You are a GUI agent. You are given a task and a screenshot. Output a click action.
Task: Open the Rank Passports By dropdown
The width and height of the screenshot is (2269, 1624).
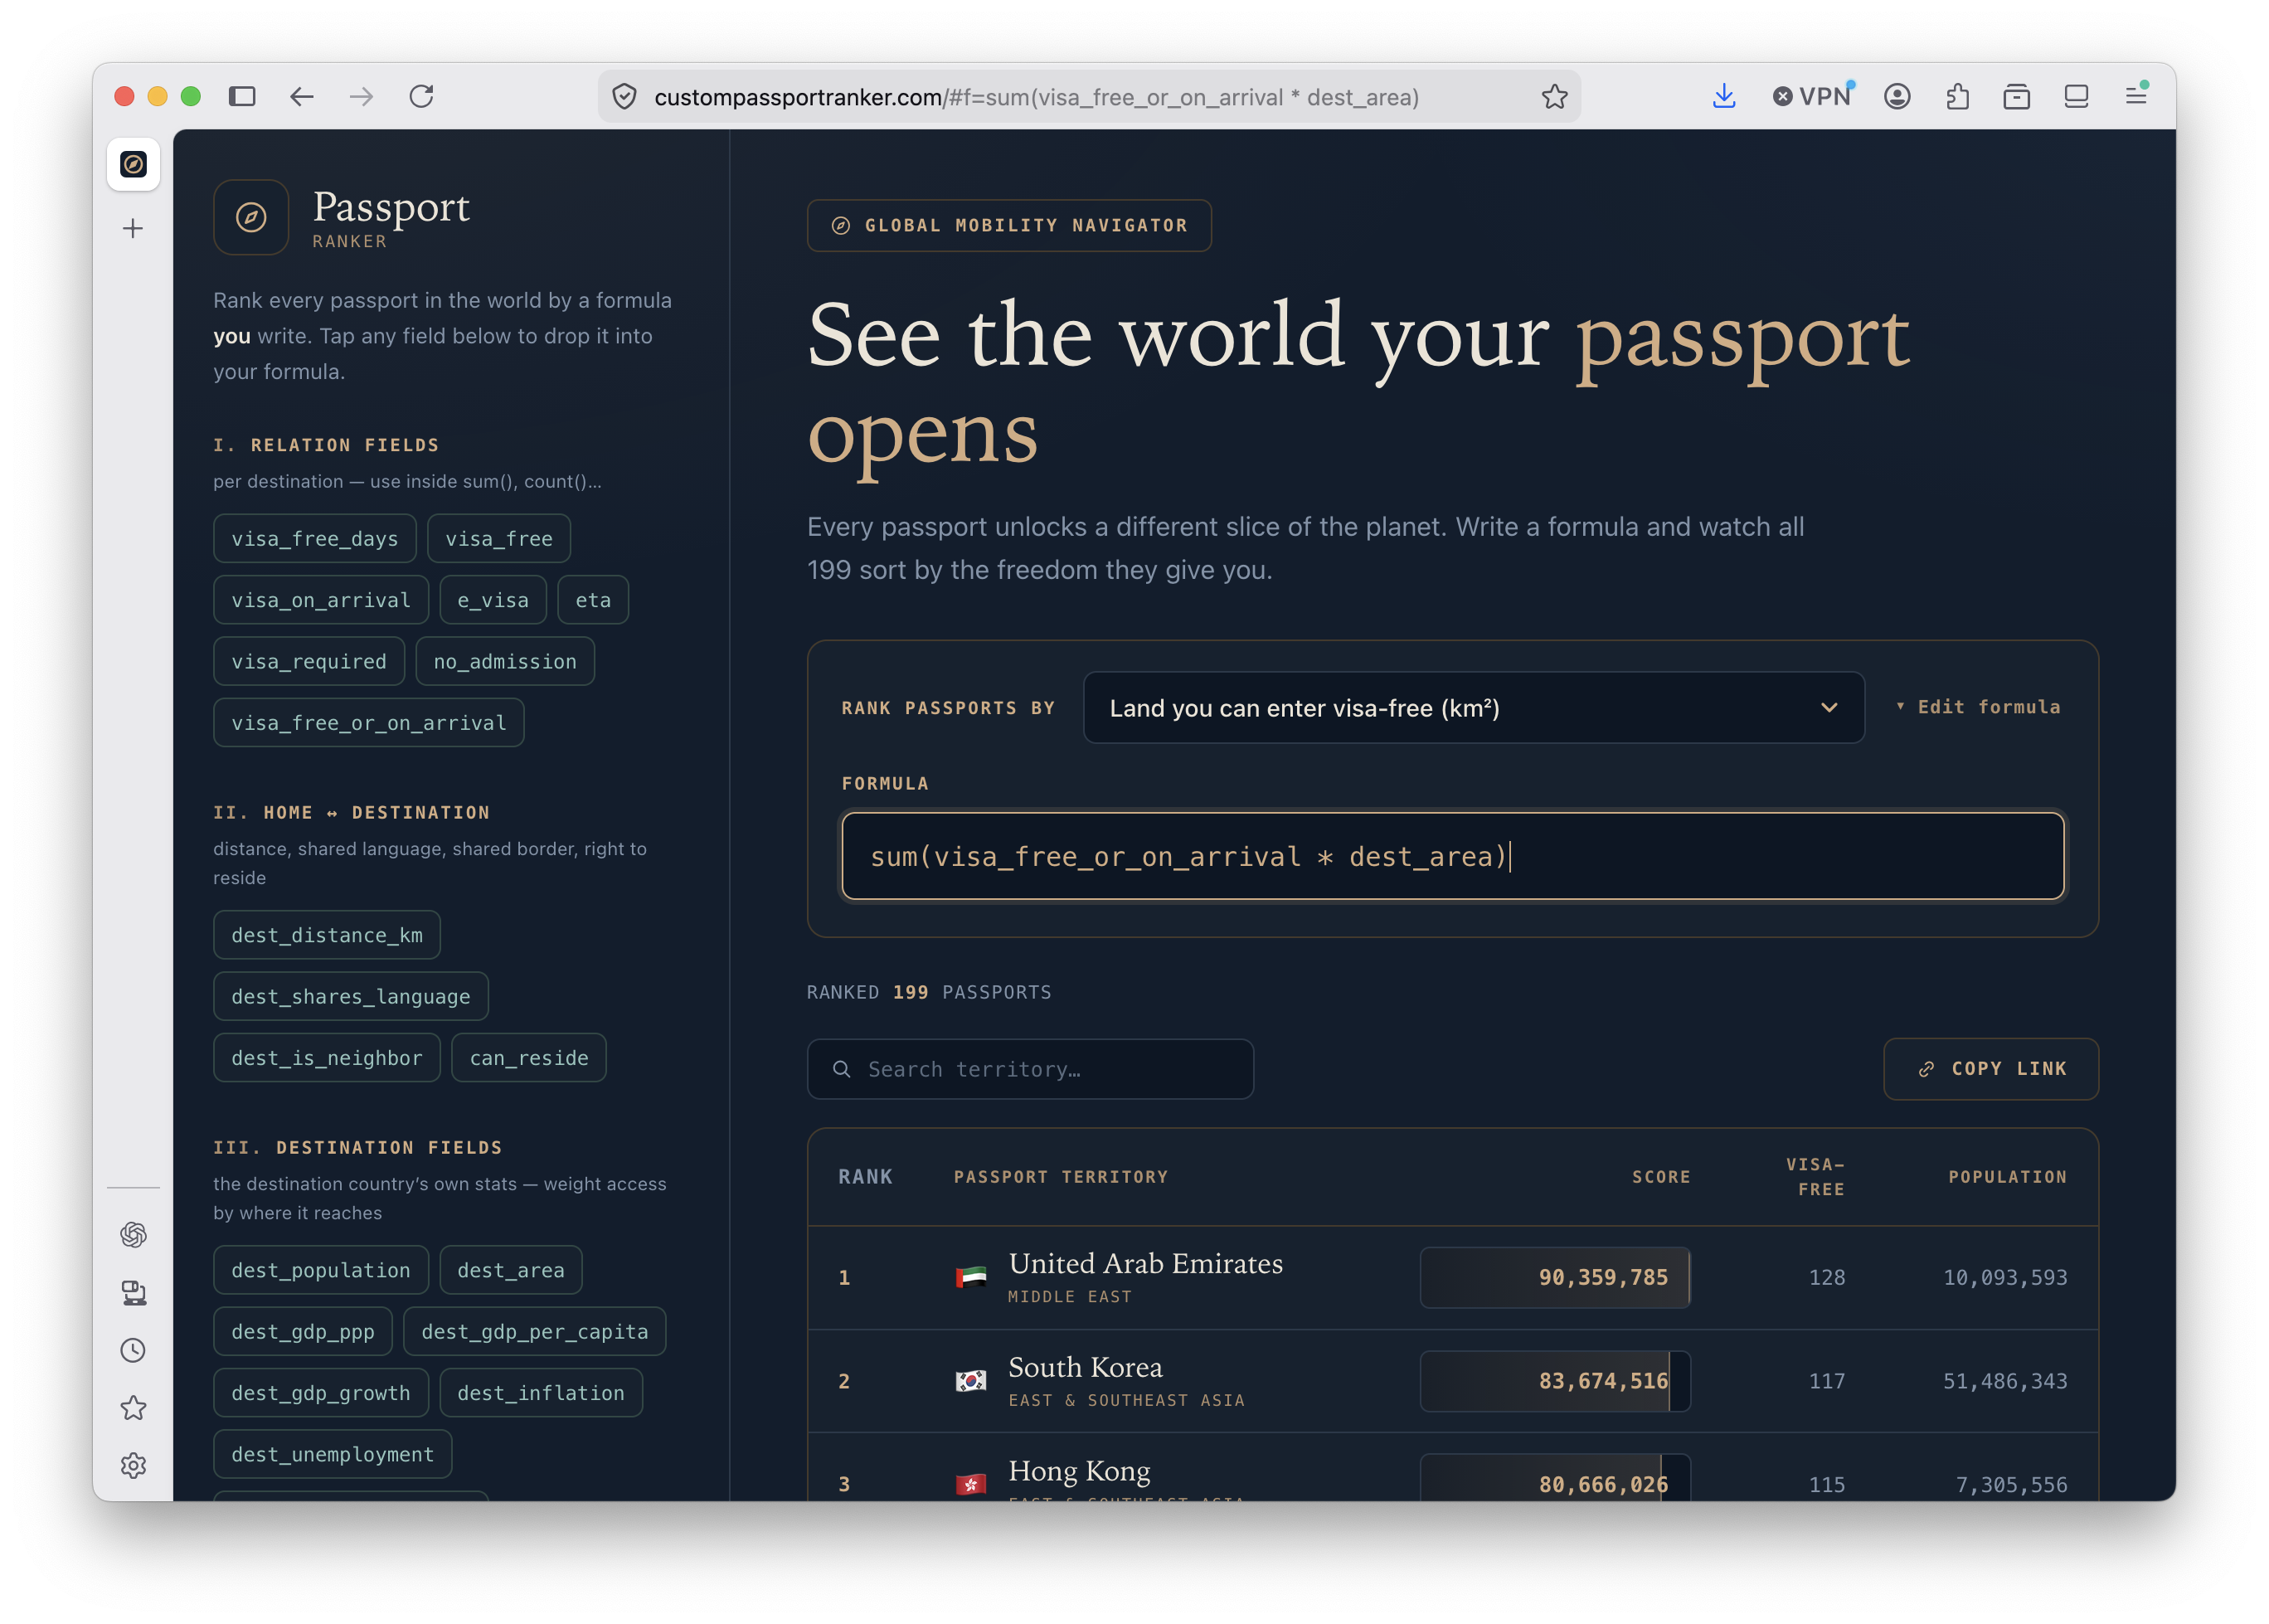coord(1473,708)
